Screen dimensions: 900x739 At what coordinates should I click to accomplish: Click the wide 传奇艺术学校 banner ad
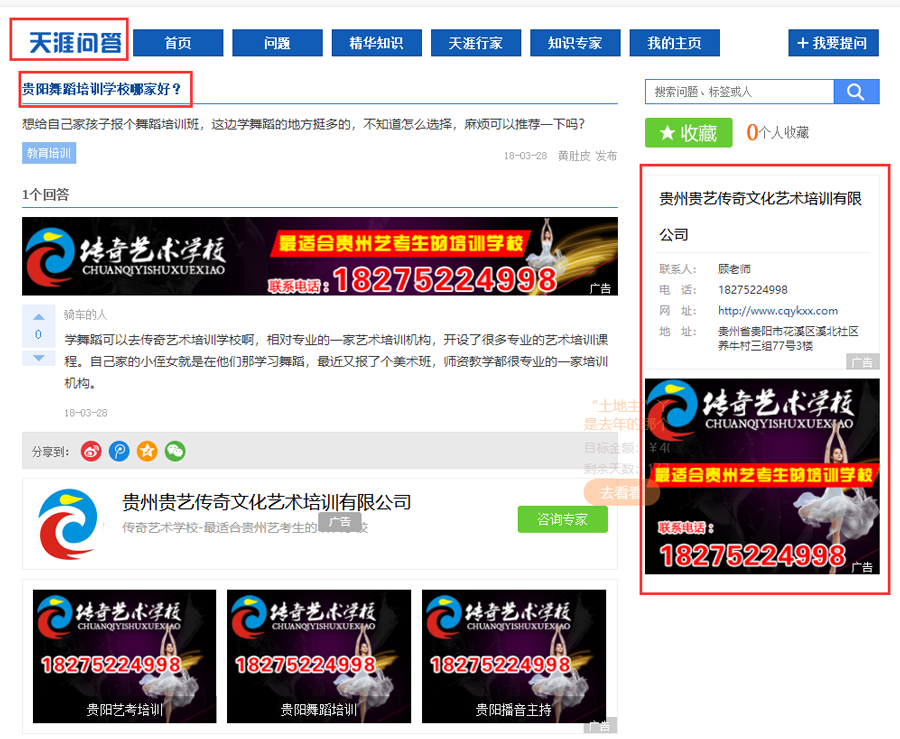coord(320,256)
